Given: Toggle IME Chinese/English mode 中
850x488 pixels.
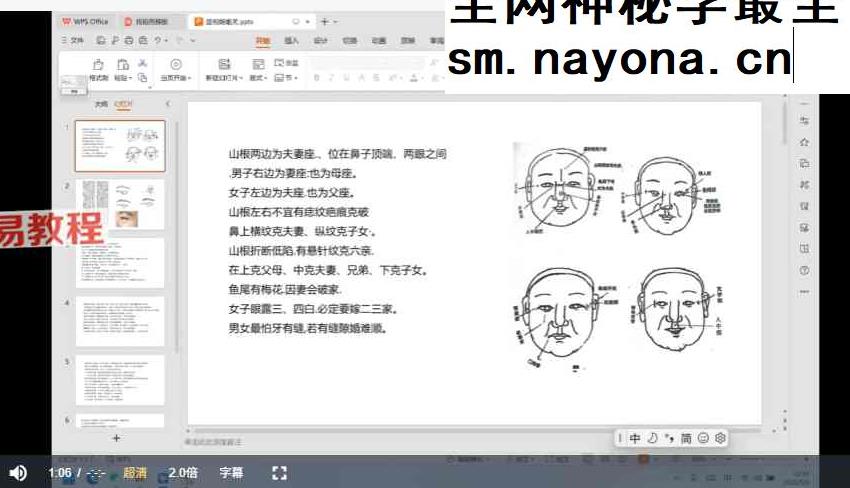Looking at the screenshot, I should tap(635, 438).
